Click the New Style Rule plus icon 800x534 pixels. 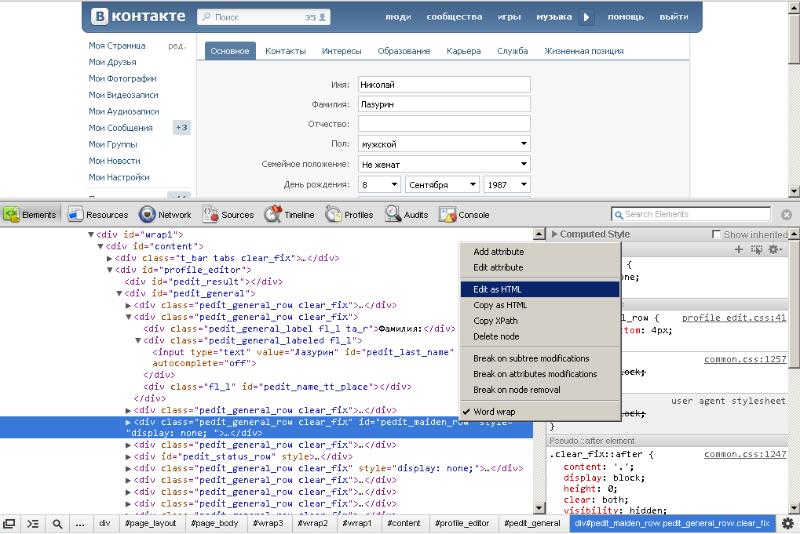pyautogui.click(x=739, y=249)
